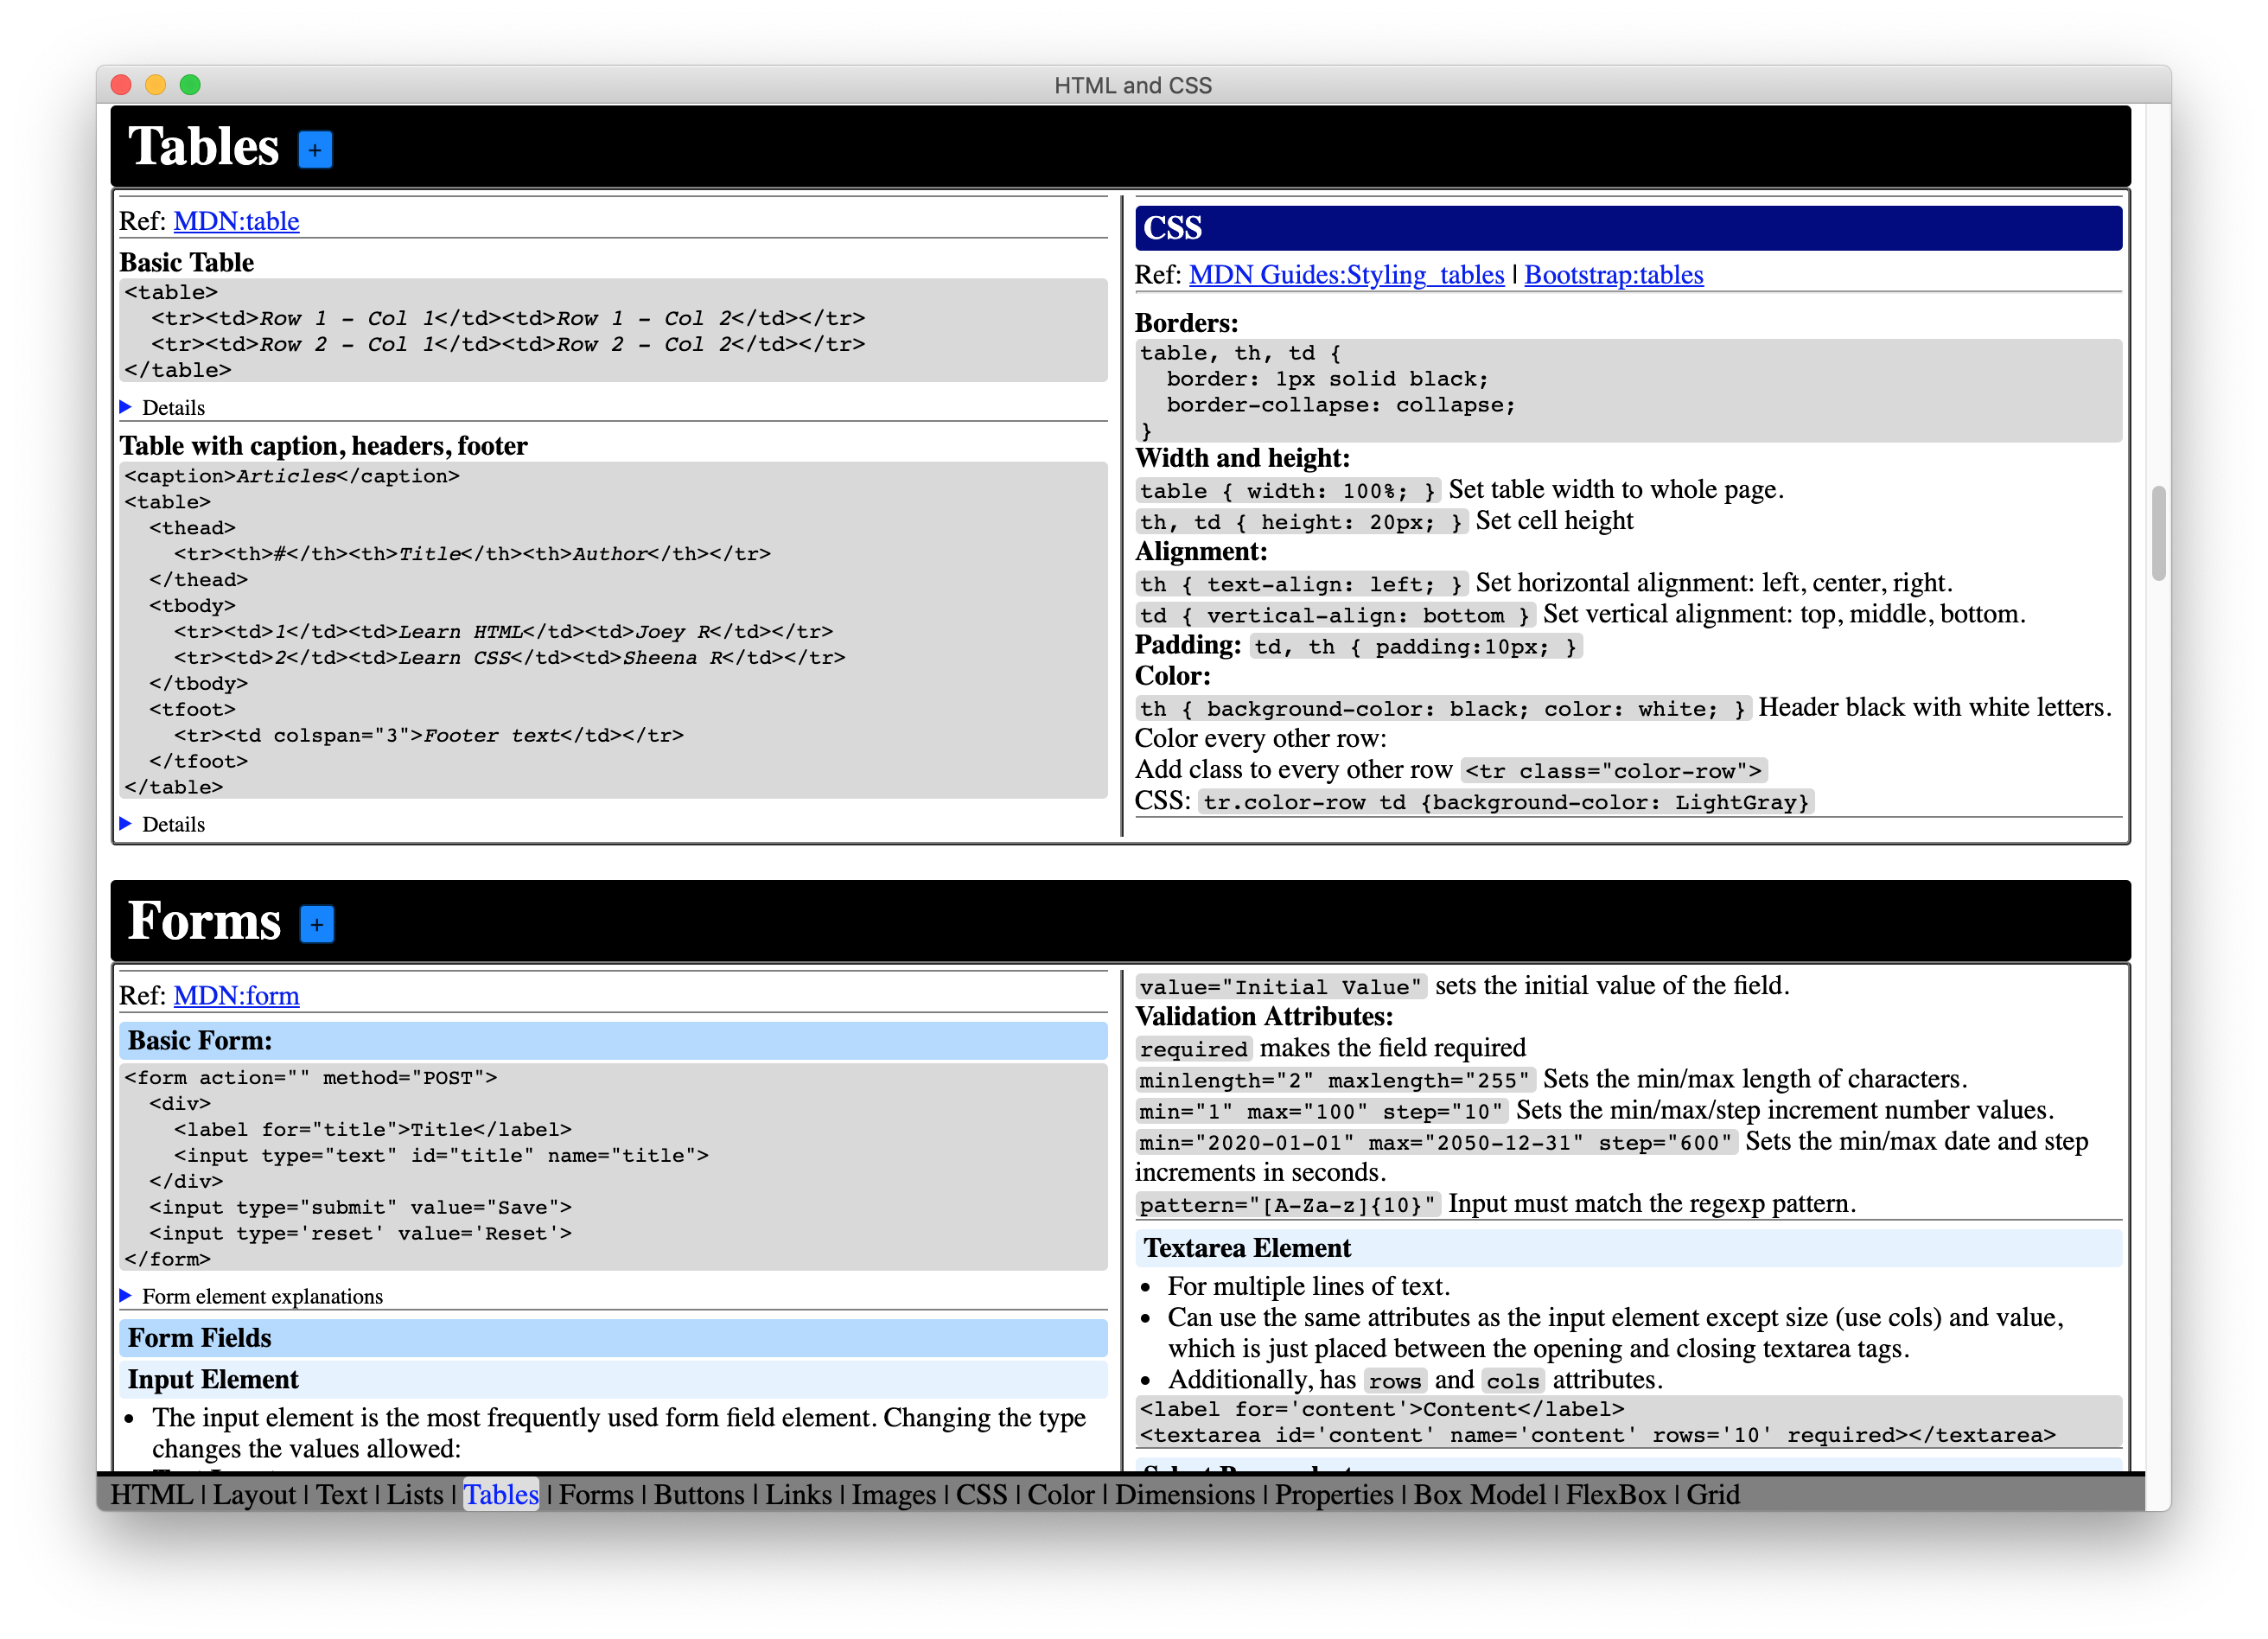Open the Bootstrap:tables link
The height and width of the screenshot is (1639, 2268).
tap(1613, 275)
